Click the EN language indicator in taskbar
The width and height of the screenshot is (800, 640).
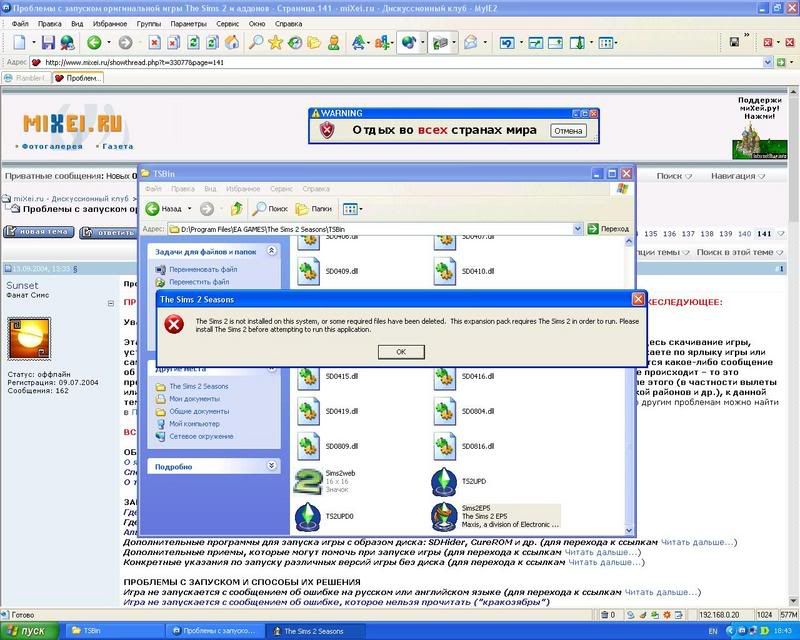[x=713, y=631]
